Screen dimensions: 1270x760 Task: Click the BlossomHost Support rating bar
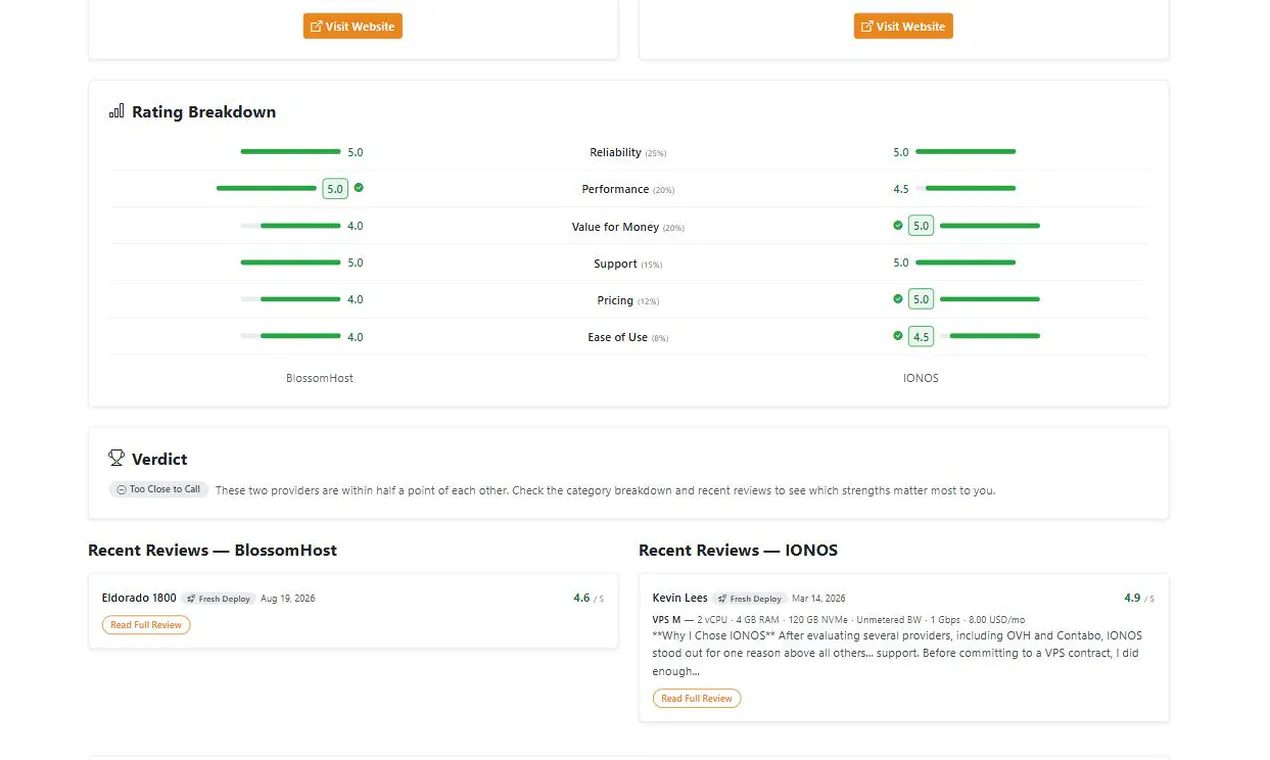point(290,262)
